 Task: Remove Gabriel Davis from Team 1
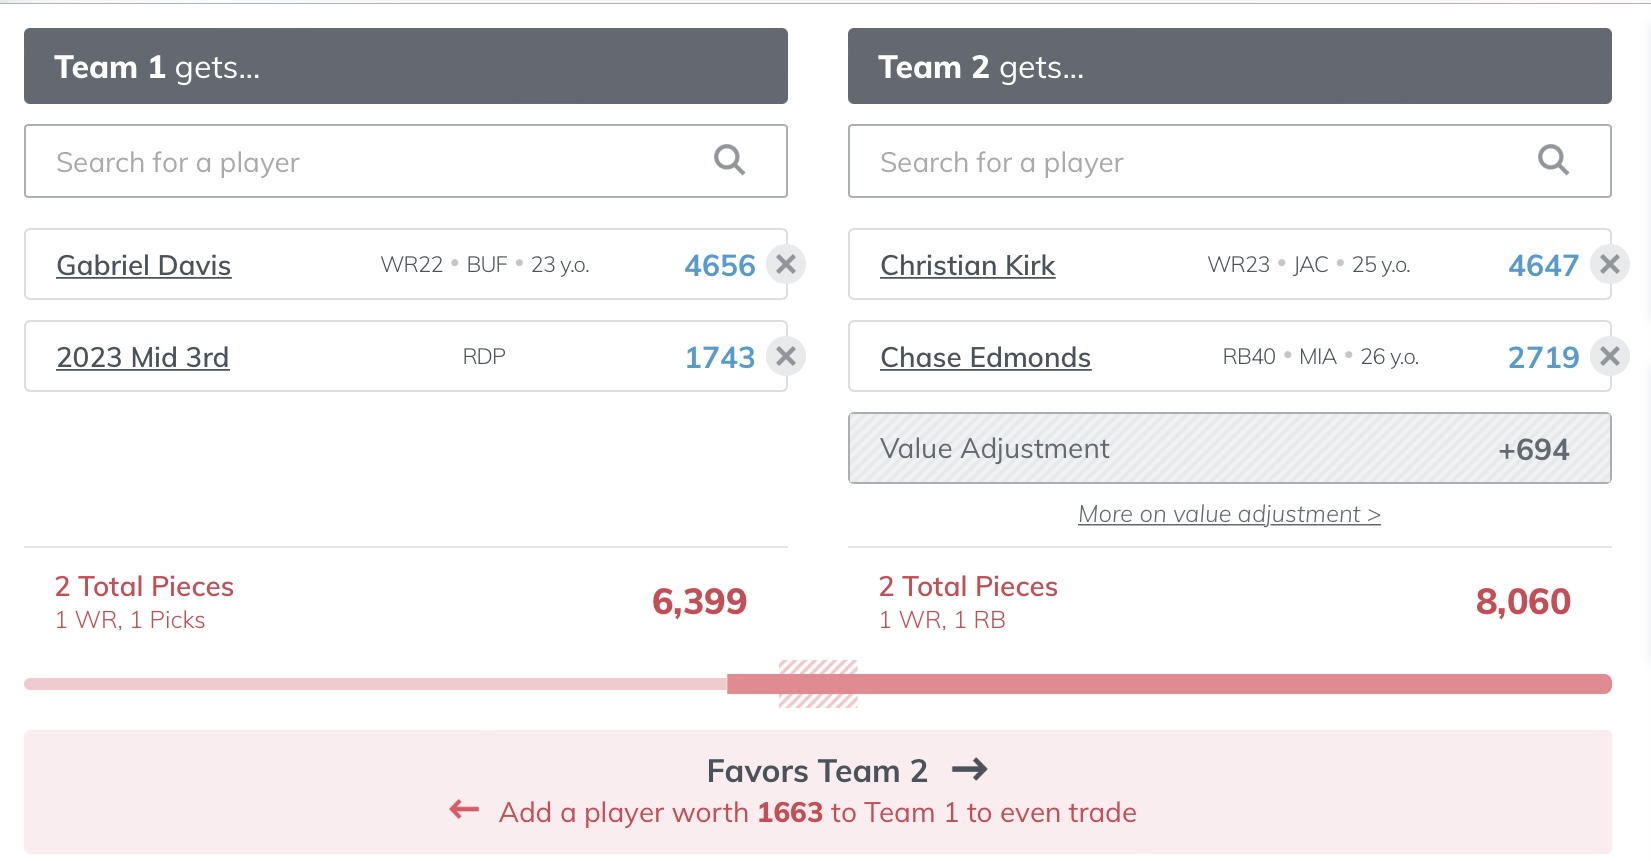(x=786, y=265)
